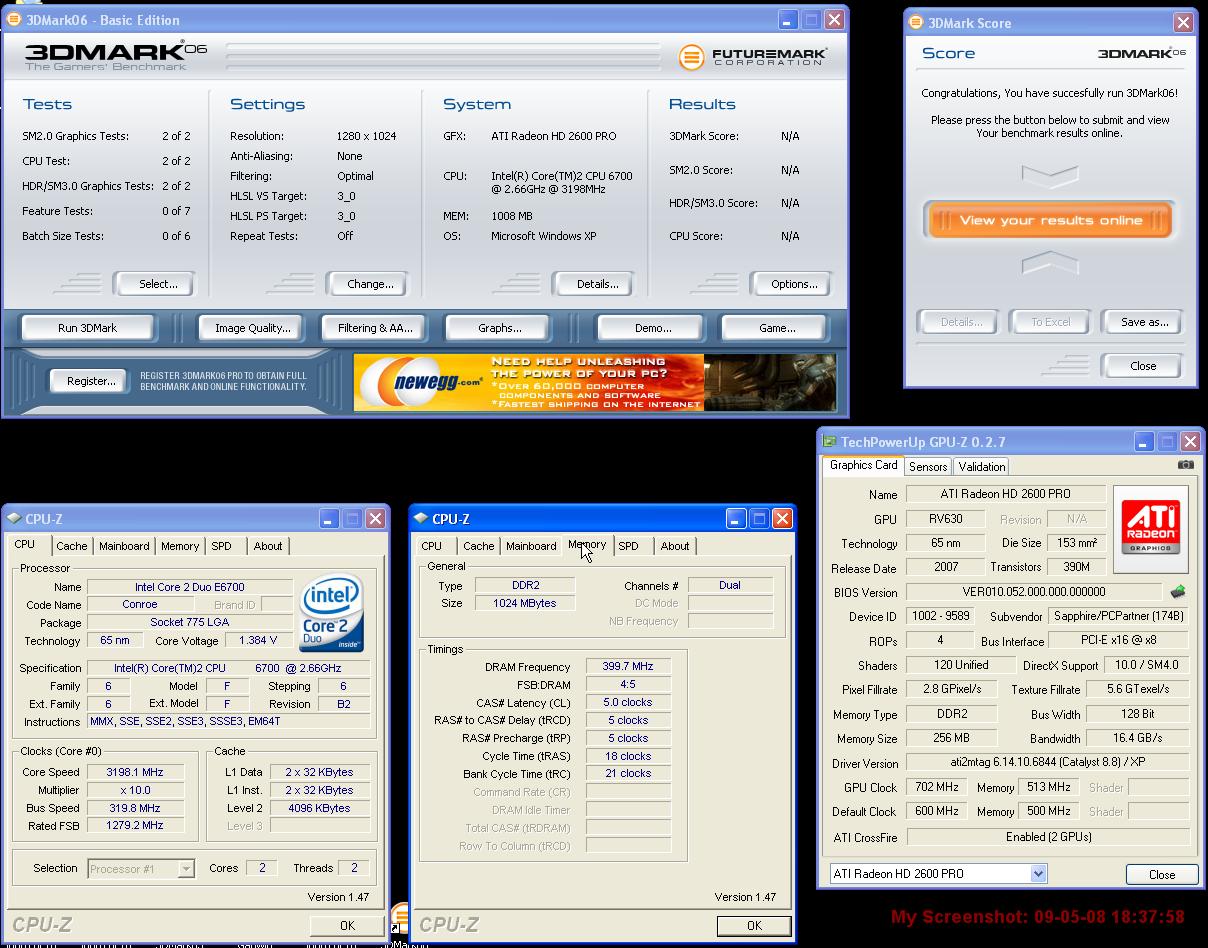Click the Futuremark Corporation logo
Viewport: 1208px width, 948px height.
(752, 57)
